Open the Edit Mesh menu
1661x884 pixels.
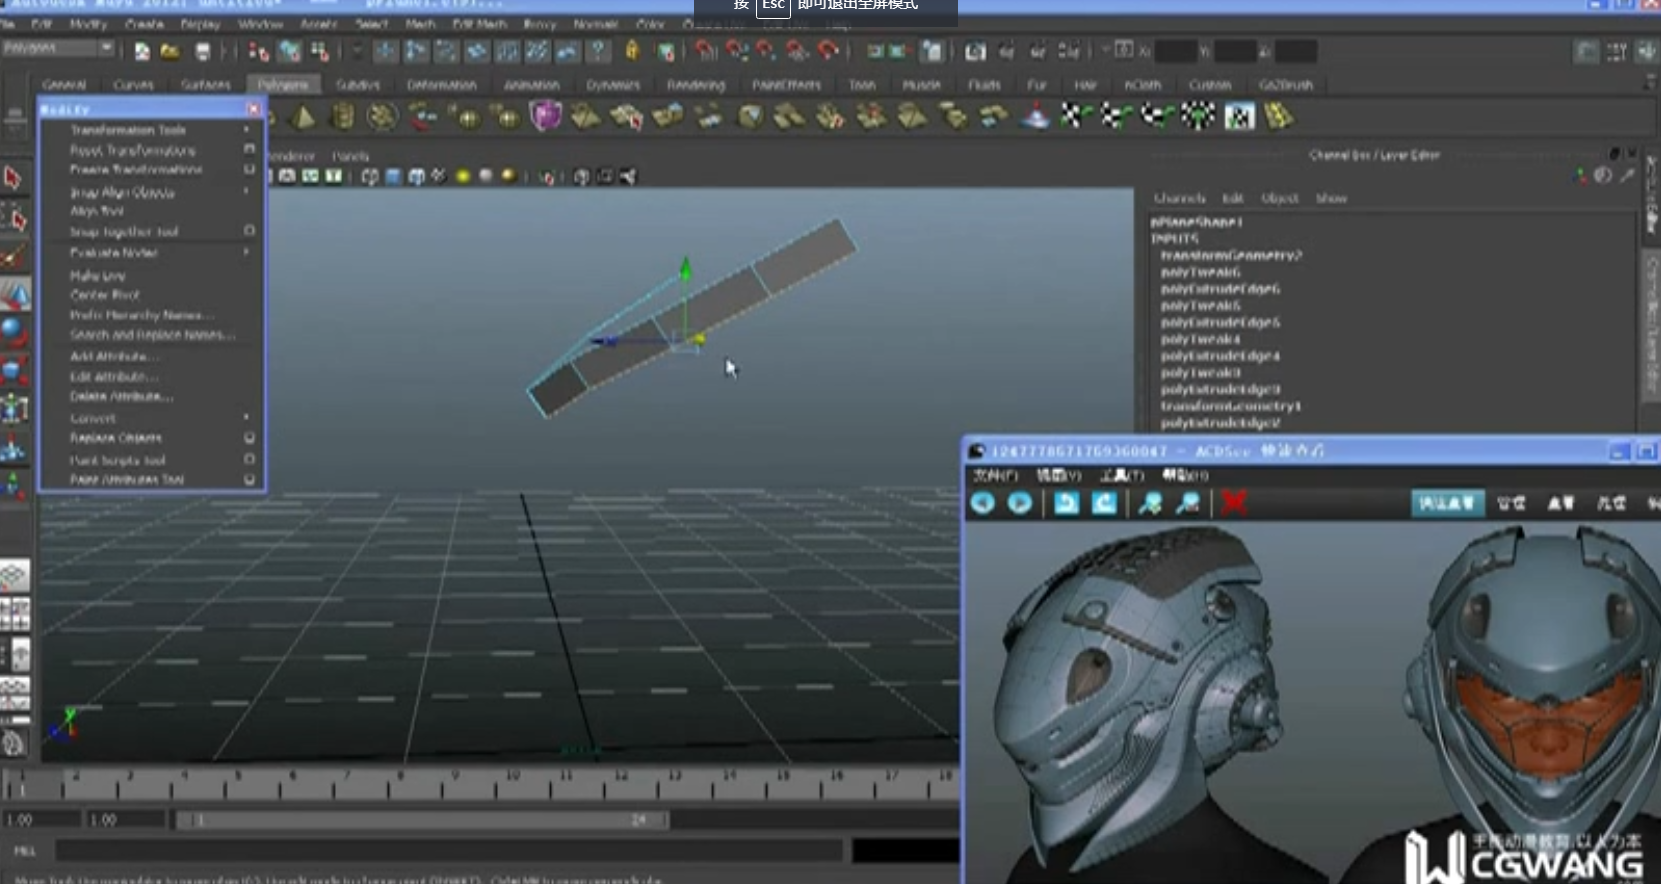coord(479,24)
